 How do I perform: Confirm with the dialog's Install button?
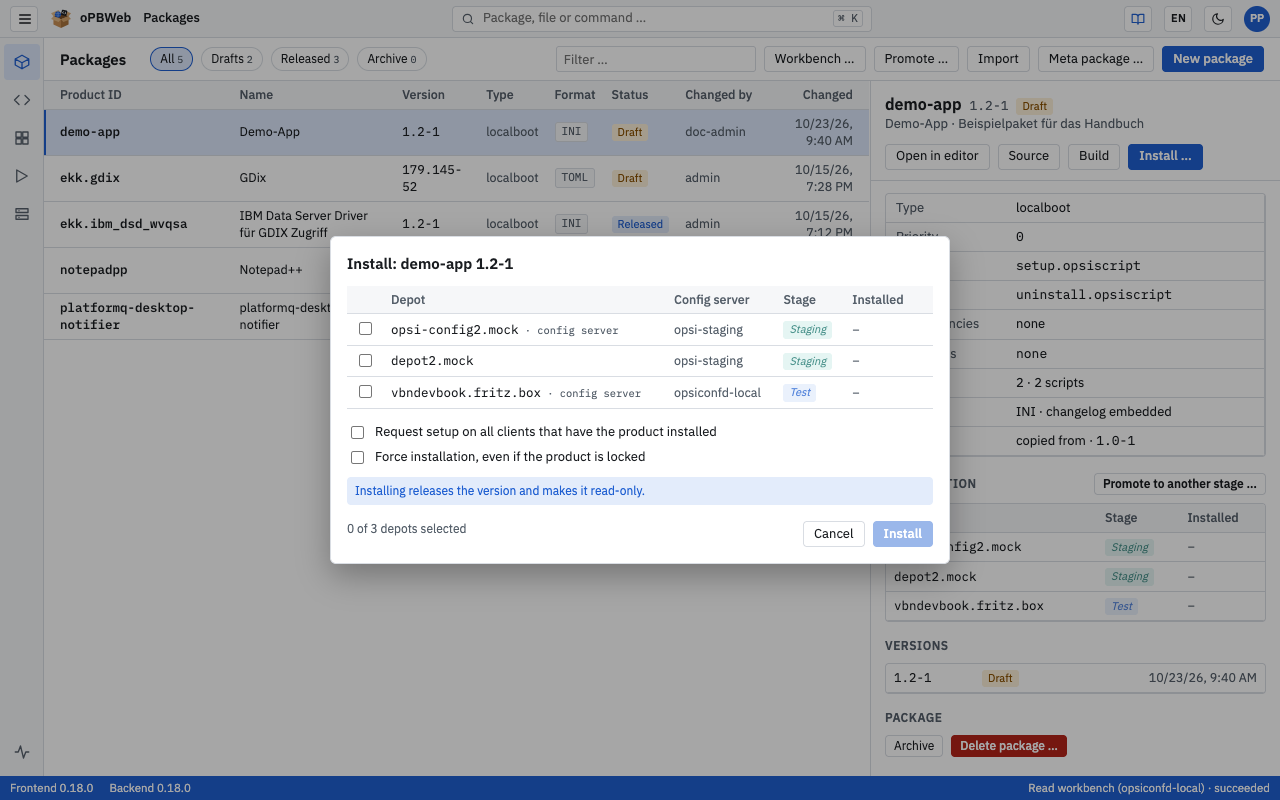(x=902, y=534)
